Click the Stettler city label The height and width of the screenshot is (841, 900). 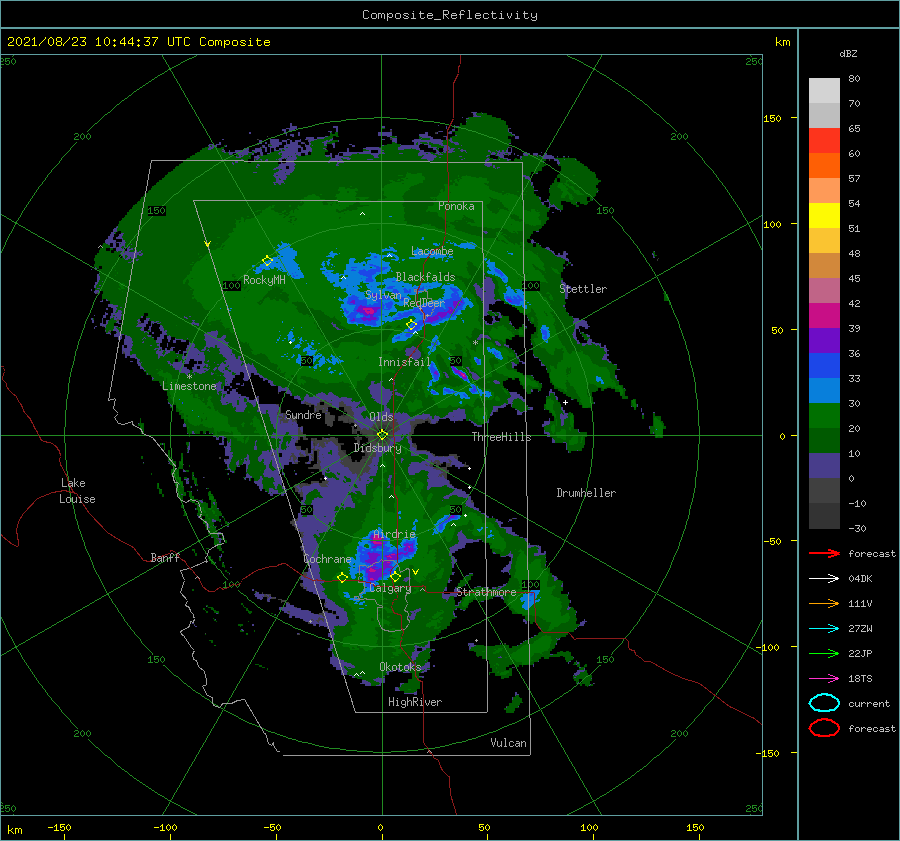[583, 289]
